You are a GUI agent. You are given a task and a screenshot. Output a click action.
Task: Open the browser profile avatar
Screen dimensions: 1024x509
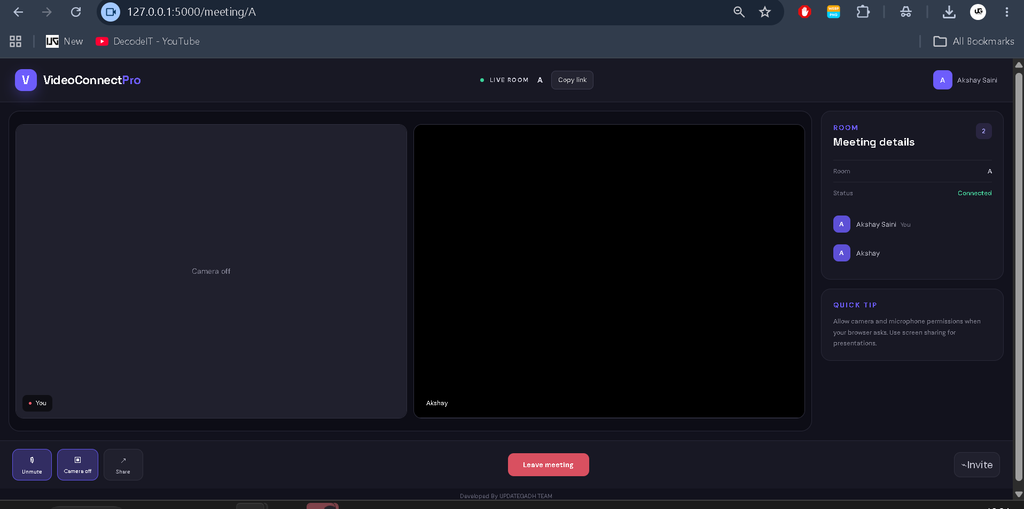978,12
